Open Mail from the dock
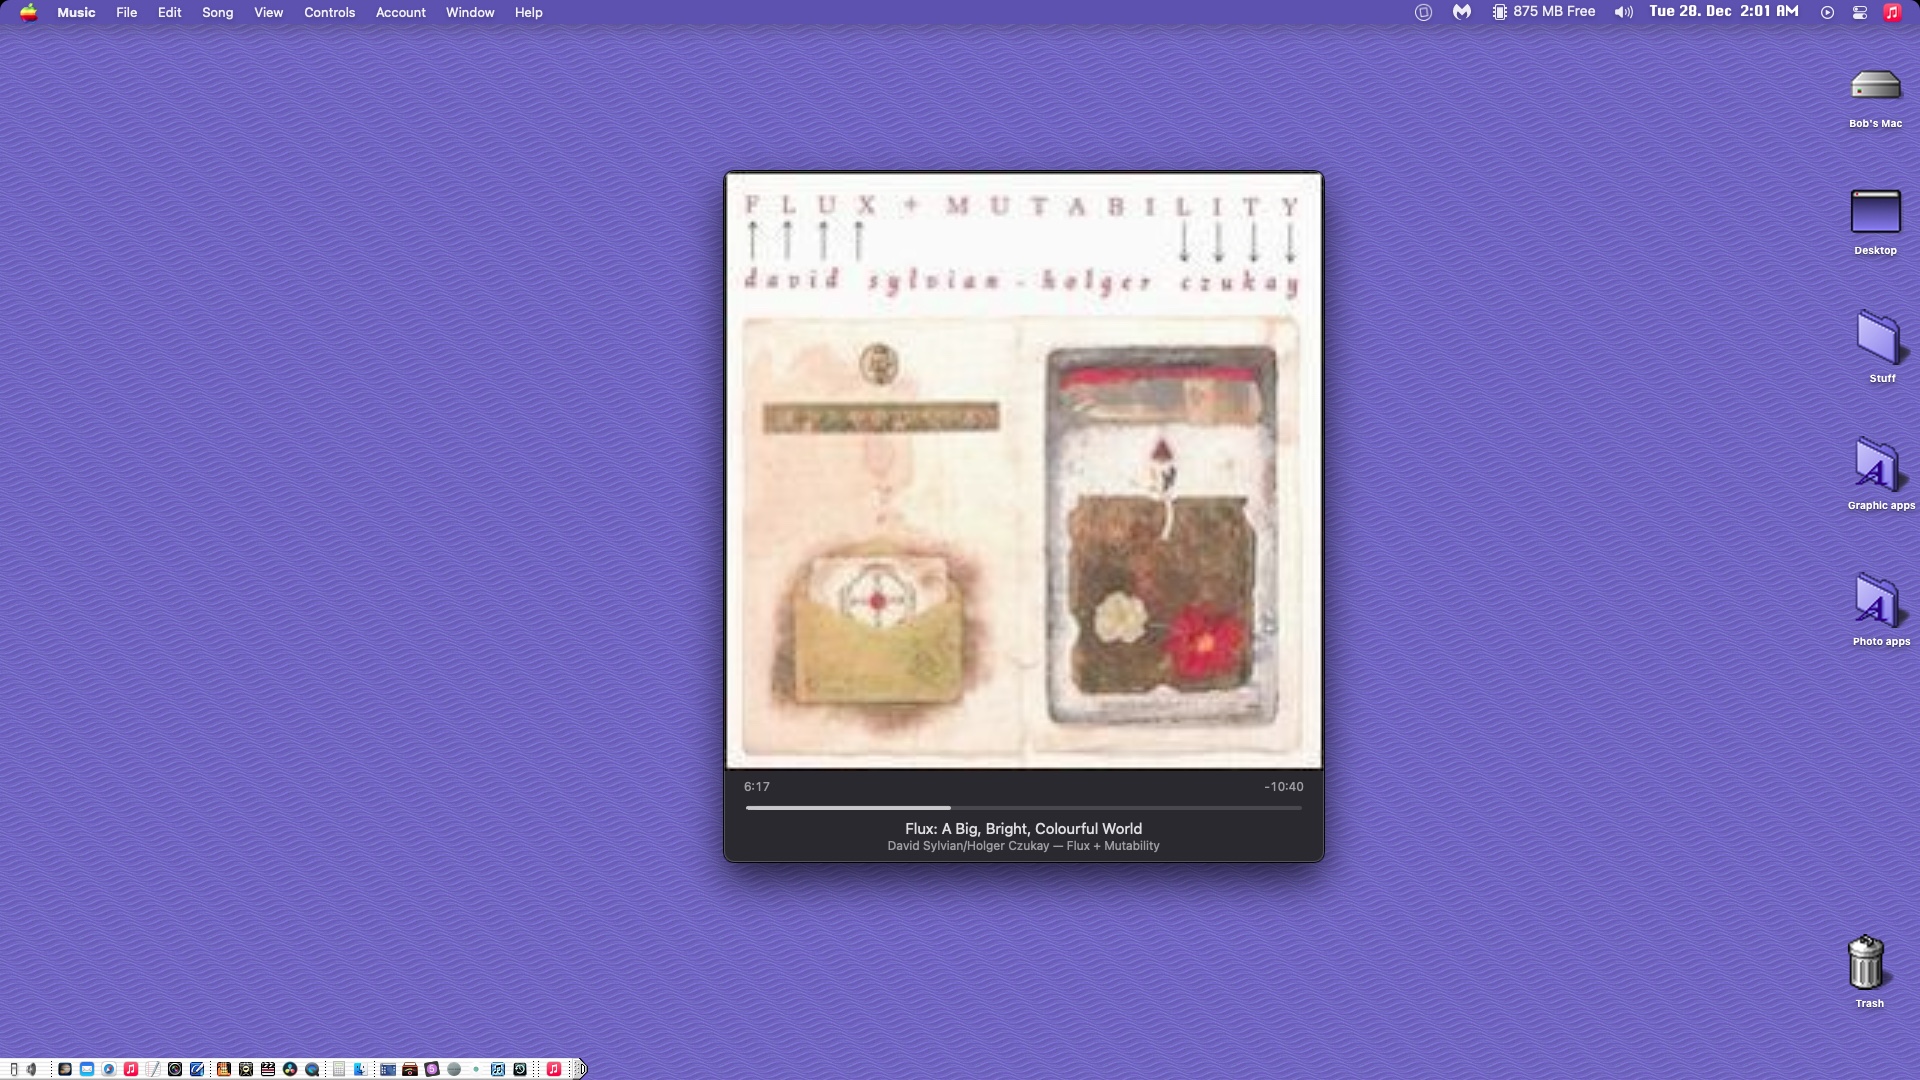The height and width of the screenshot is (1080, 1920). pos(87,1069)
